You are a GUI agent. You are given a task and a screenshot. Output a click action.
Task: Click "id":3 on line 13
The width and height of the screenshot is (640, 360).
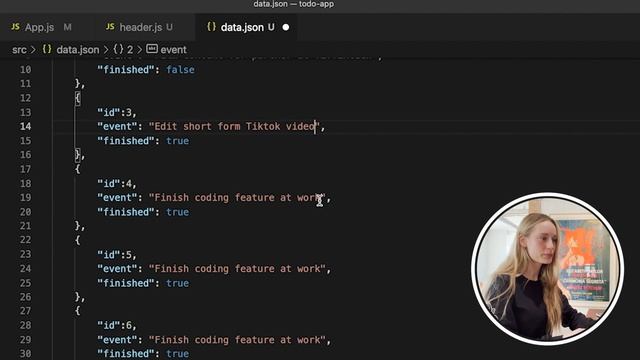(x=116, y=112)
